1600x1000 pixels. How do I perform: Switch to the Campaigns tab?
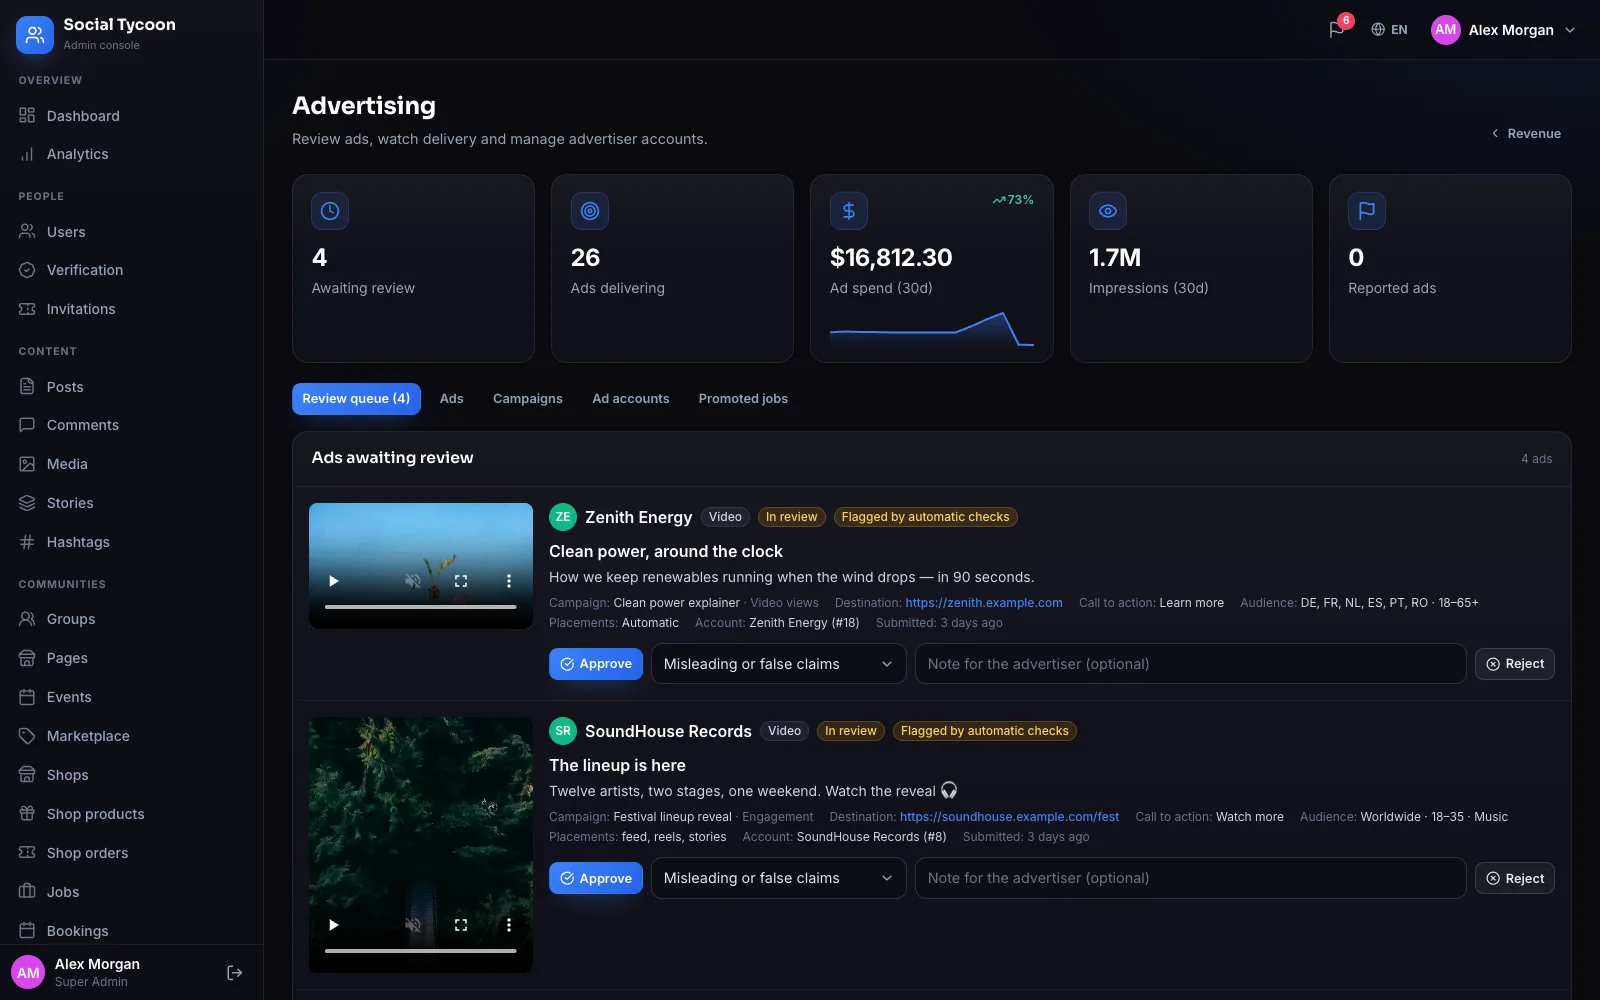pos(528,399)
